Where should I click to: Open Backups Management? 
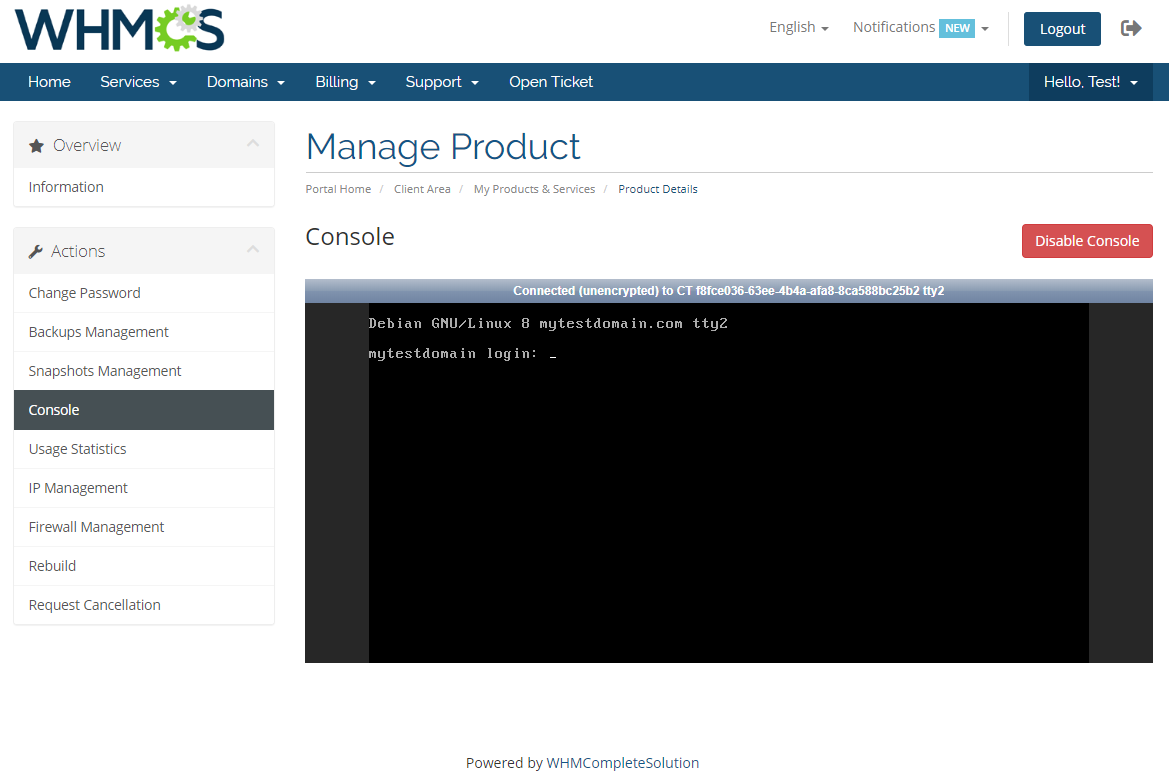tap(144, 332)
